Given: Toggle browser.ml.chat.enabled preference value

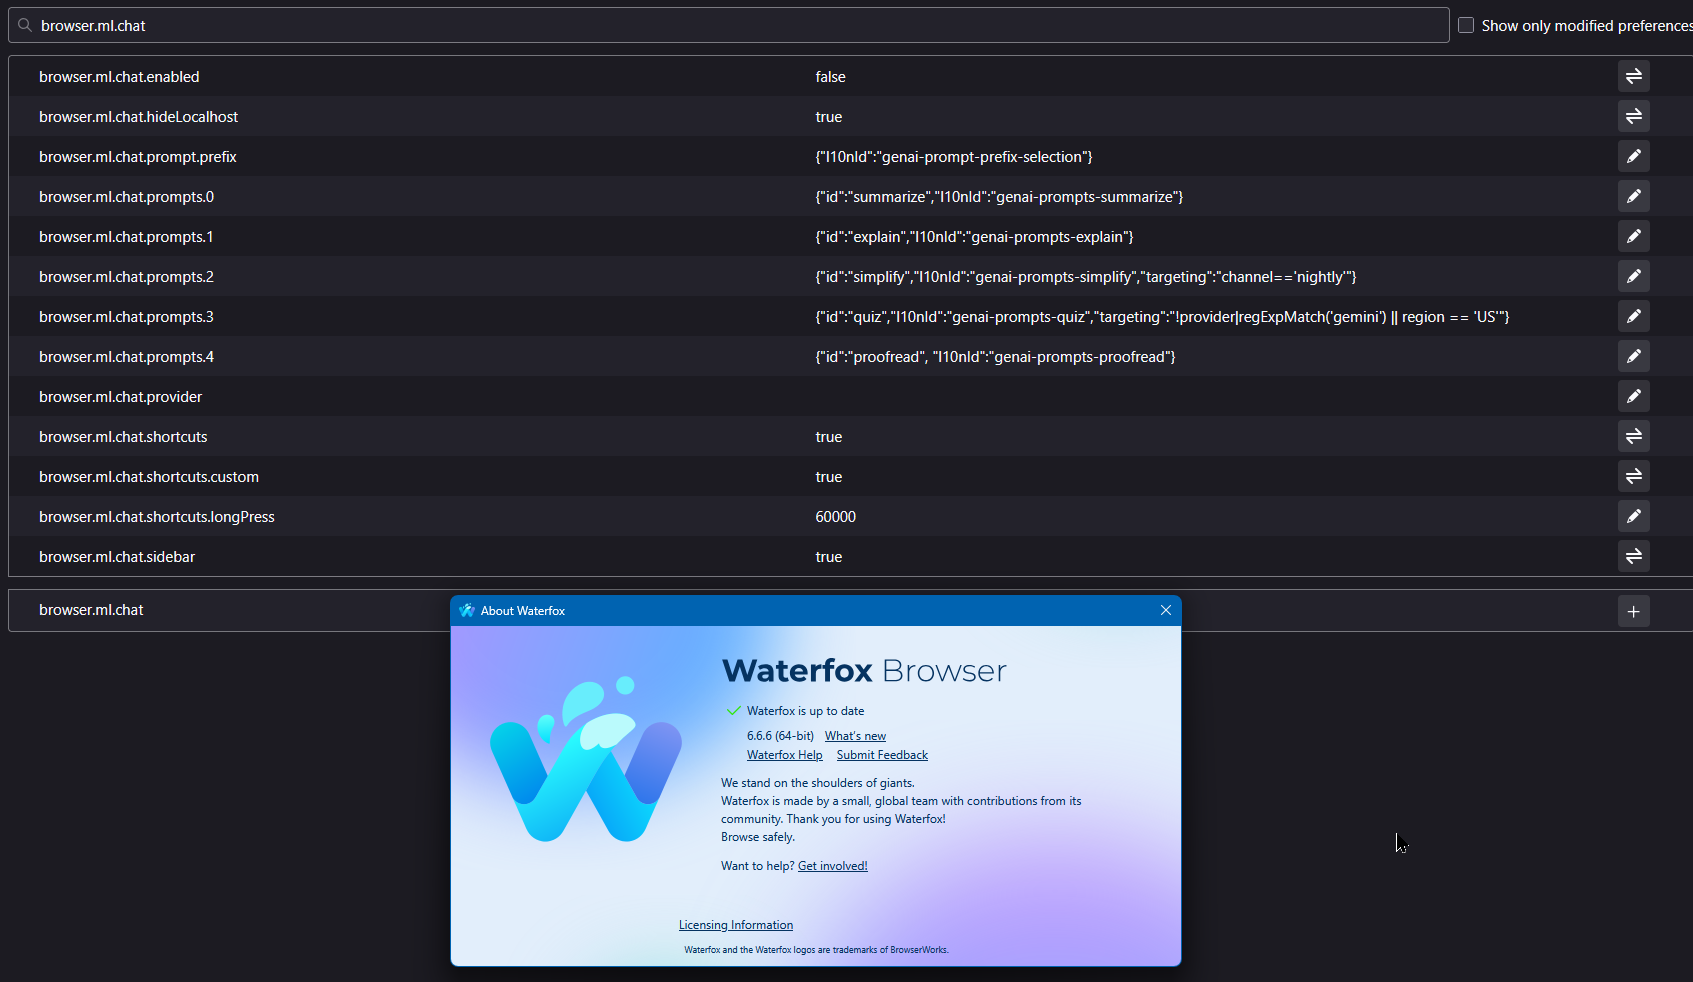Looking at the screenshot, I should [x=1633, y=76].
